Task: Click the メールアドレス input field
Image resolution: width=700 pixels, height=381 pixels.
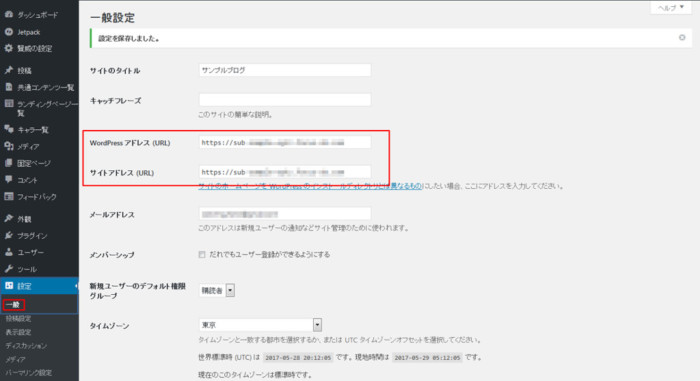Action: pyautogui.click(x=285, y=214)
